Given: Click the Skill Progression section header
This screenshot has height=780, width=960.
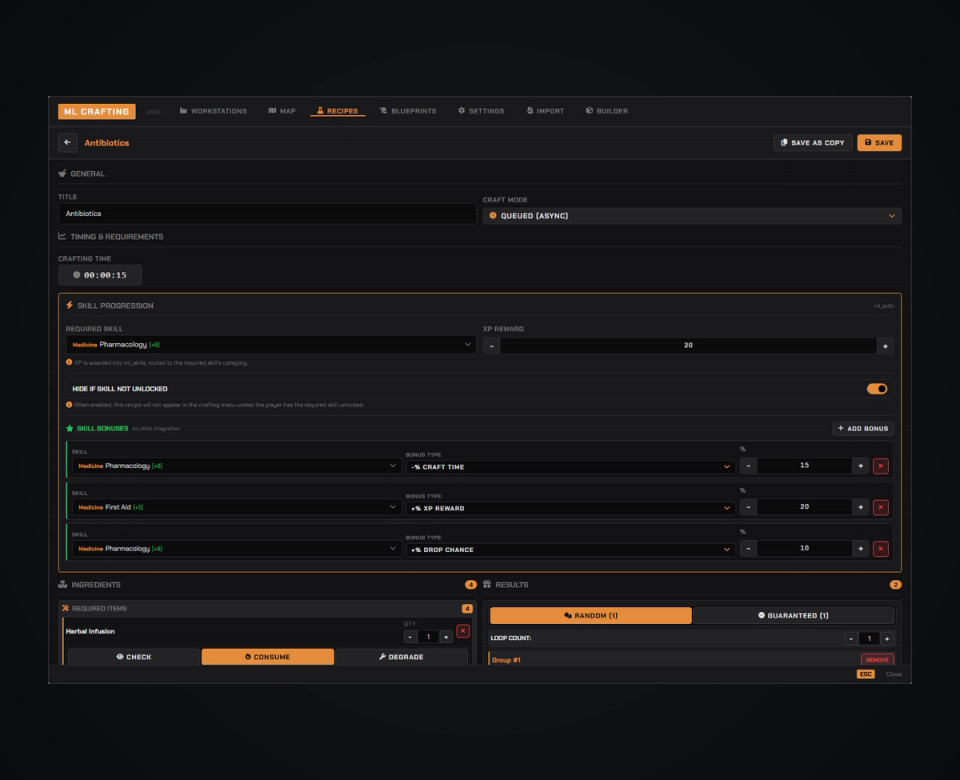Looking at the screenshot, I should click(115, 306).
